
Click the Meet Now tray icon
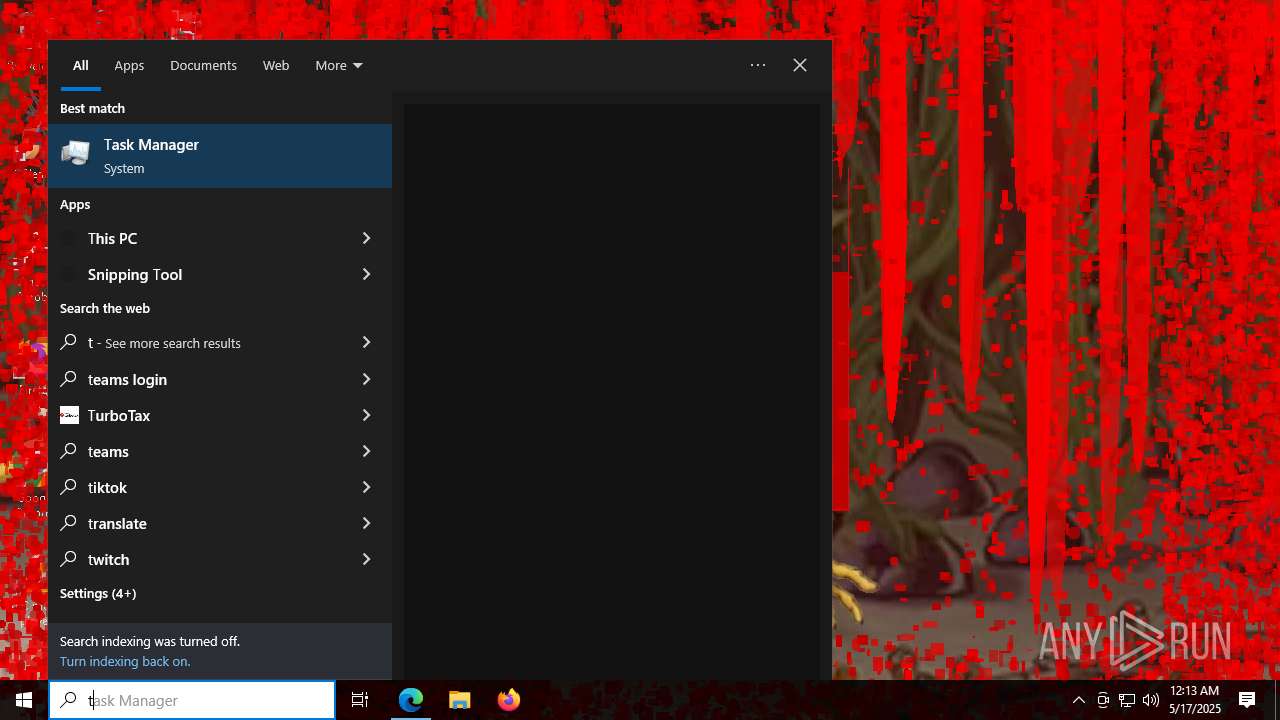click(x=1103, y=700)
